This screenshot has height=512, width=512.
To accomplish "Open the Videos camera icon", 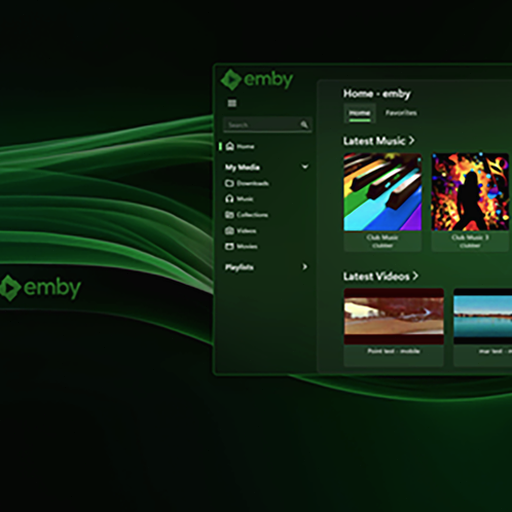I will click(229, 230).
